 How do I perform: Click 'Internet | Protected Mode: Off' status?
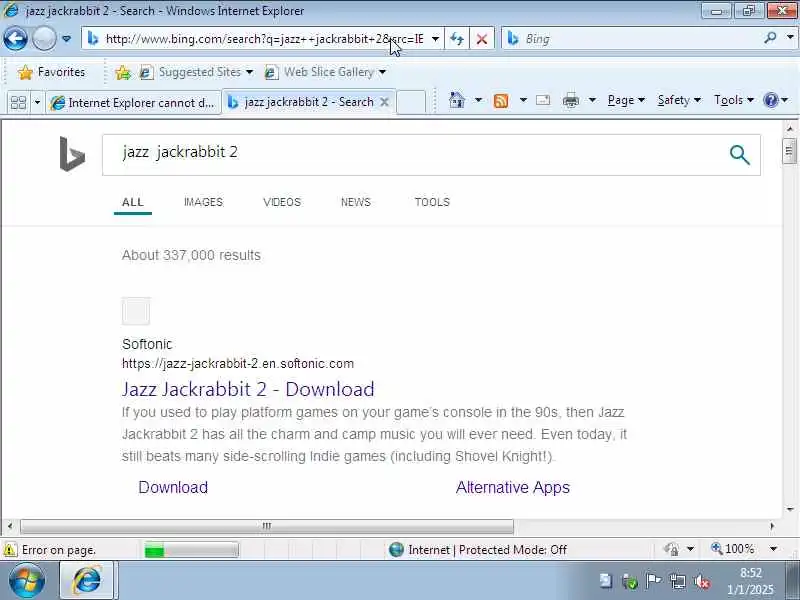coord(478,549)
